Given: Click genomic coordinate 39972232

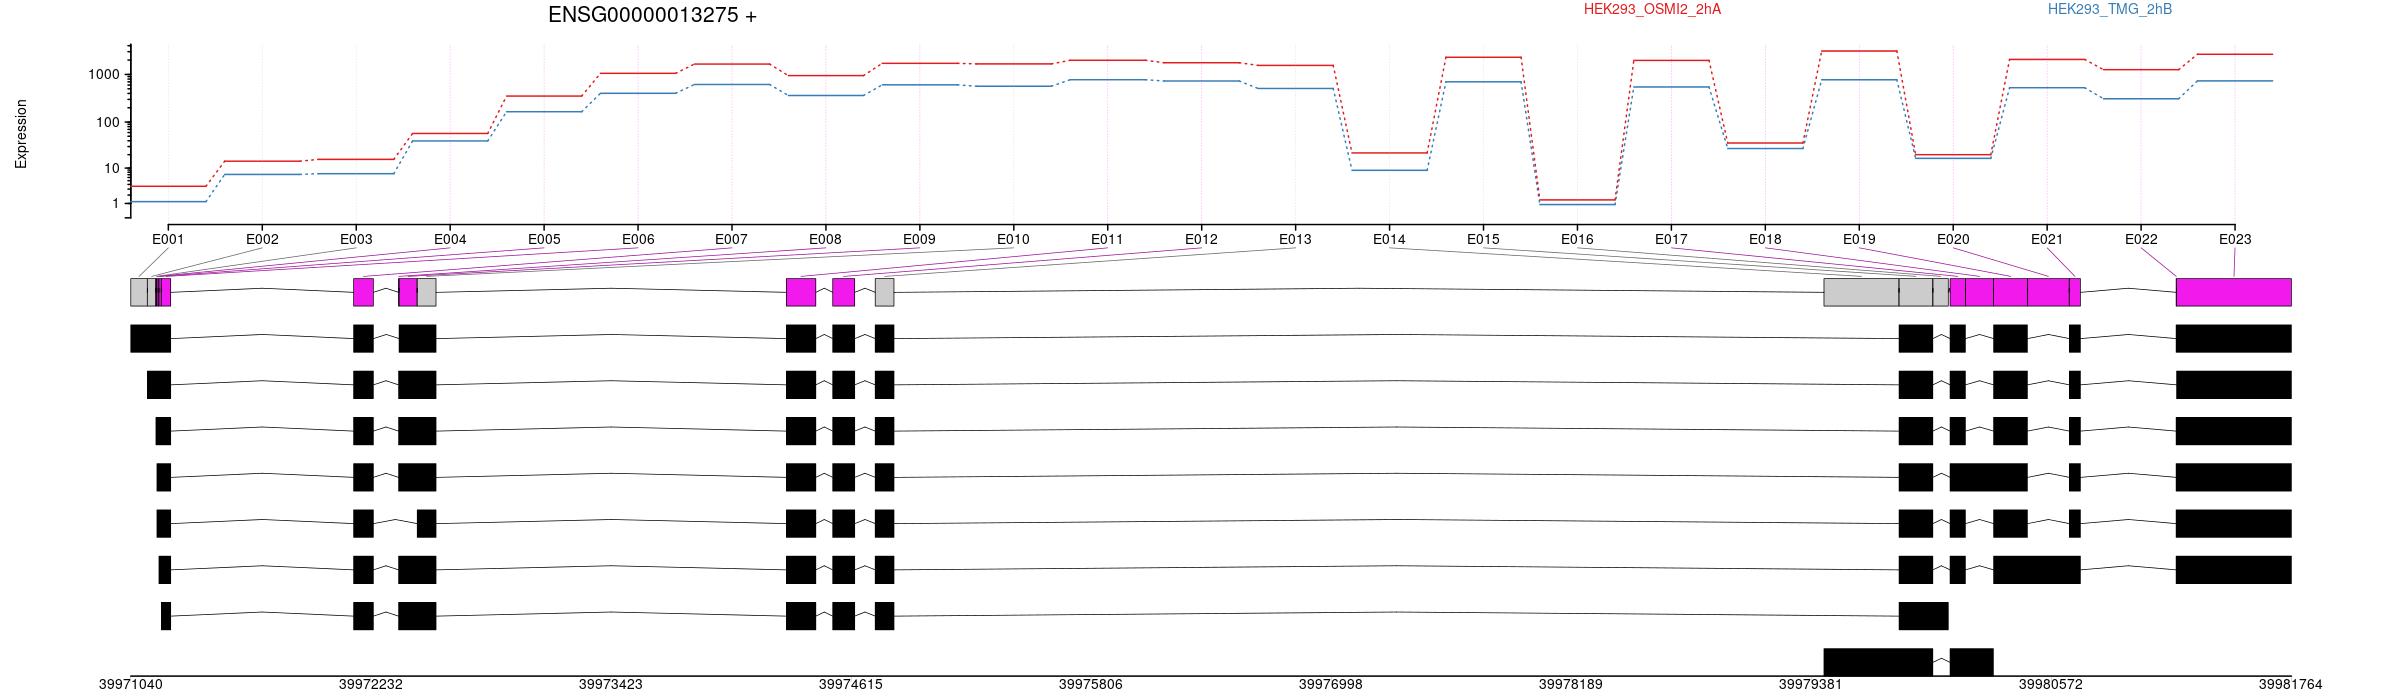Looking at the screenshot, I should tap(371, 685).
